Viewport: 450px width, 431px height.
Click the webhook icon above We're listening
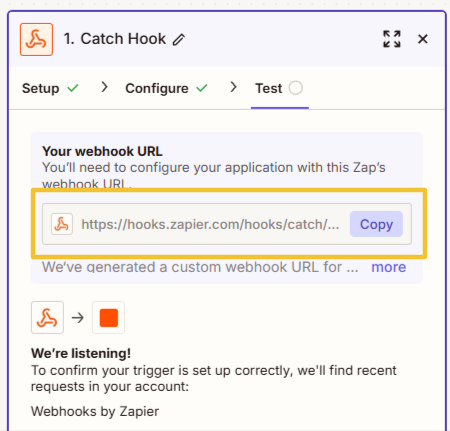click(47, 317)
